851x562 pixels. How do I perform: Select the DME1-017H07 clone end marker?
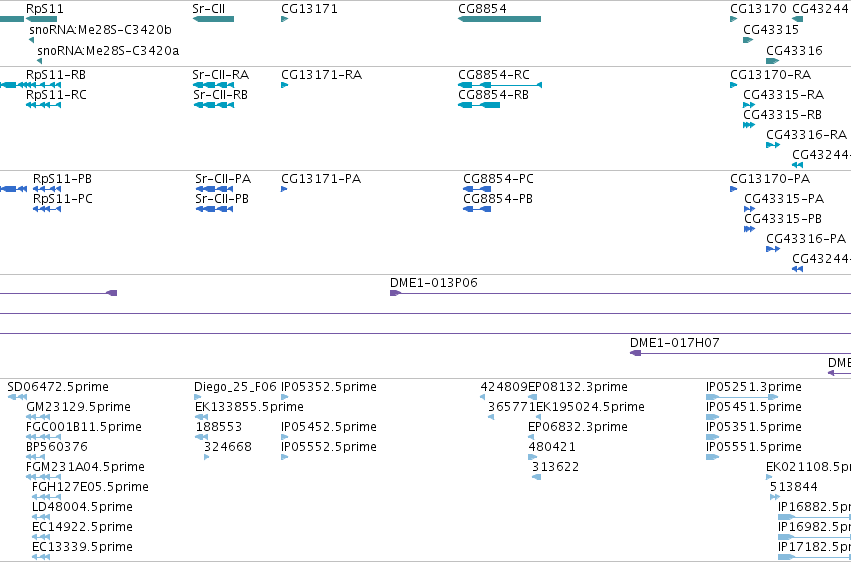[x=636, y=353]
